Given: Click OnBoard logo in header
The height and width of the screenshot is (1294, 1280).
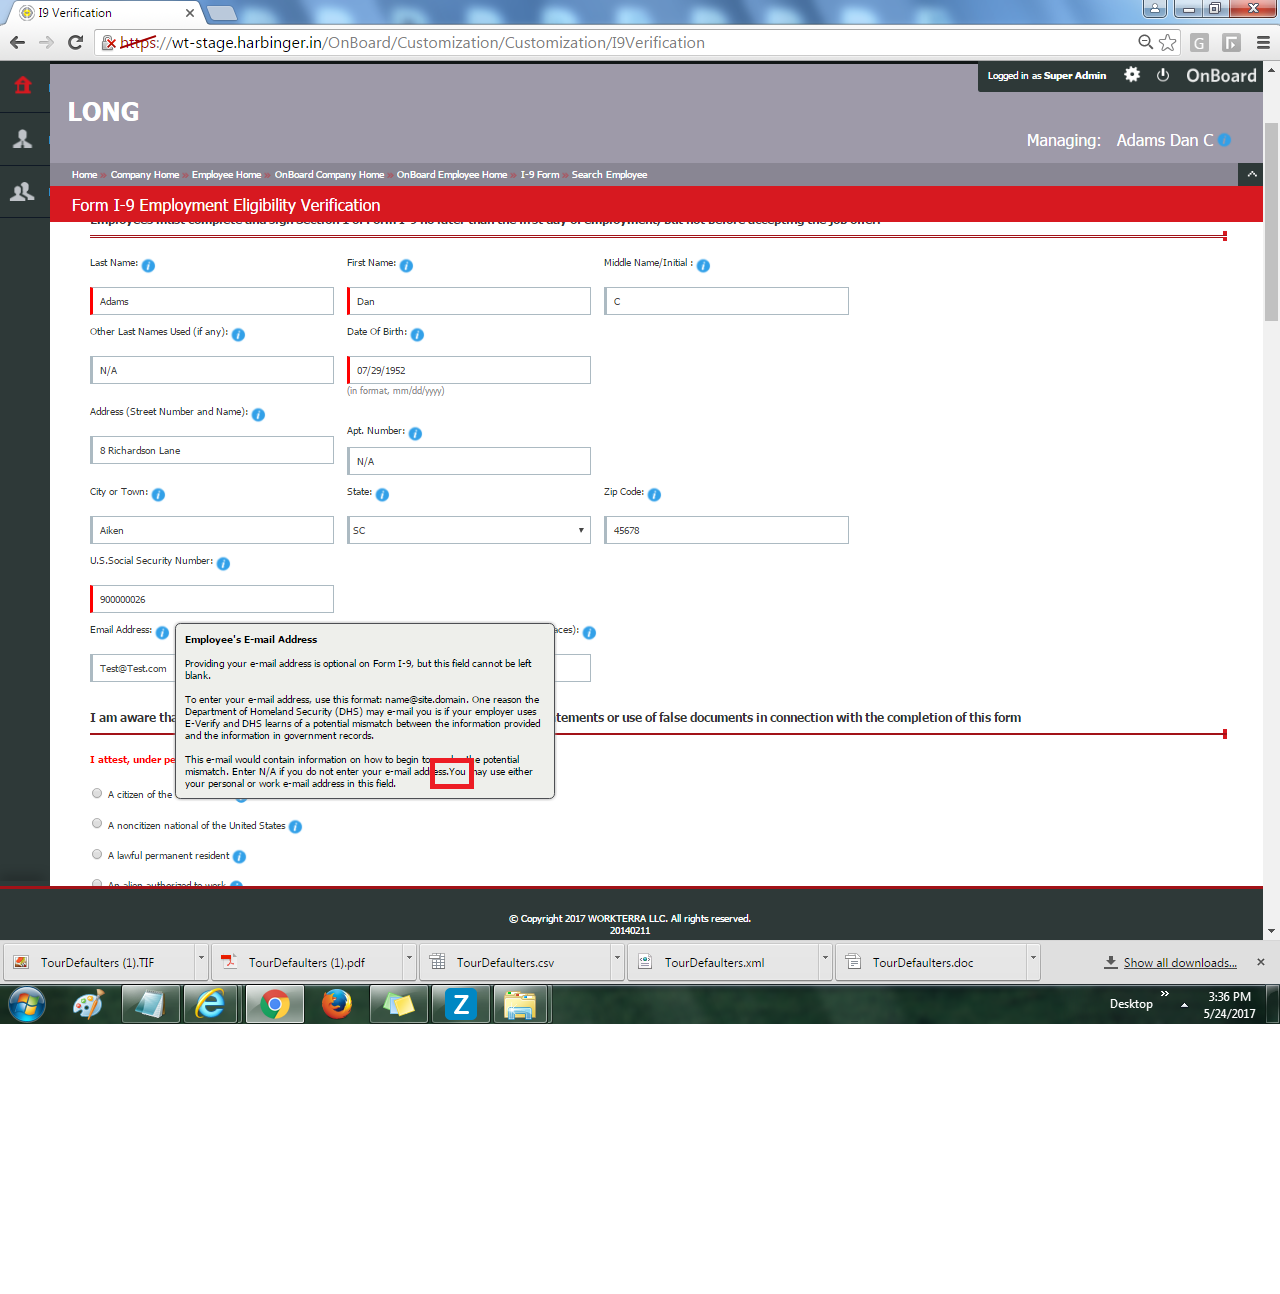Looking at the screenshot, I should tap(1221, 76).
